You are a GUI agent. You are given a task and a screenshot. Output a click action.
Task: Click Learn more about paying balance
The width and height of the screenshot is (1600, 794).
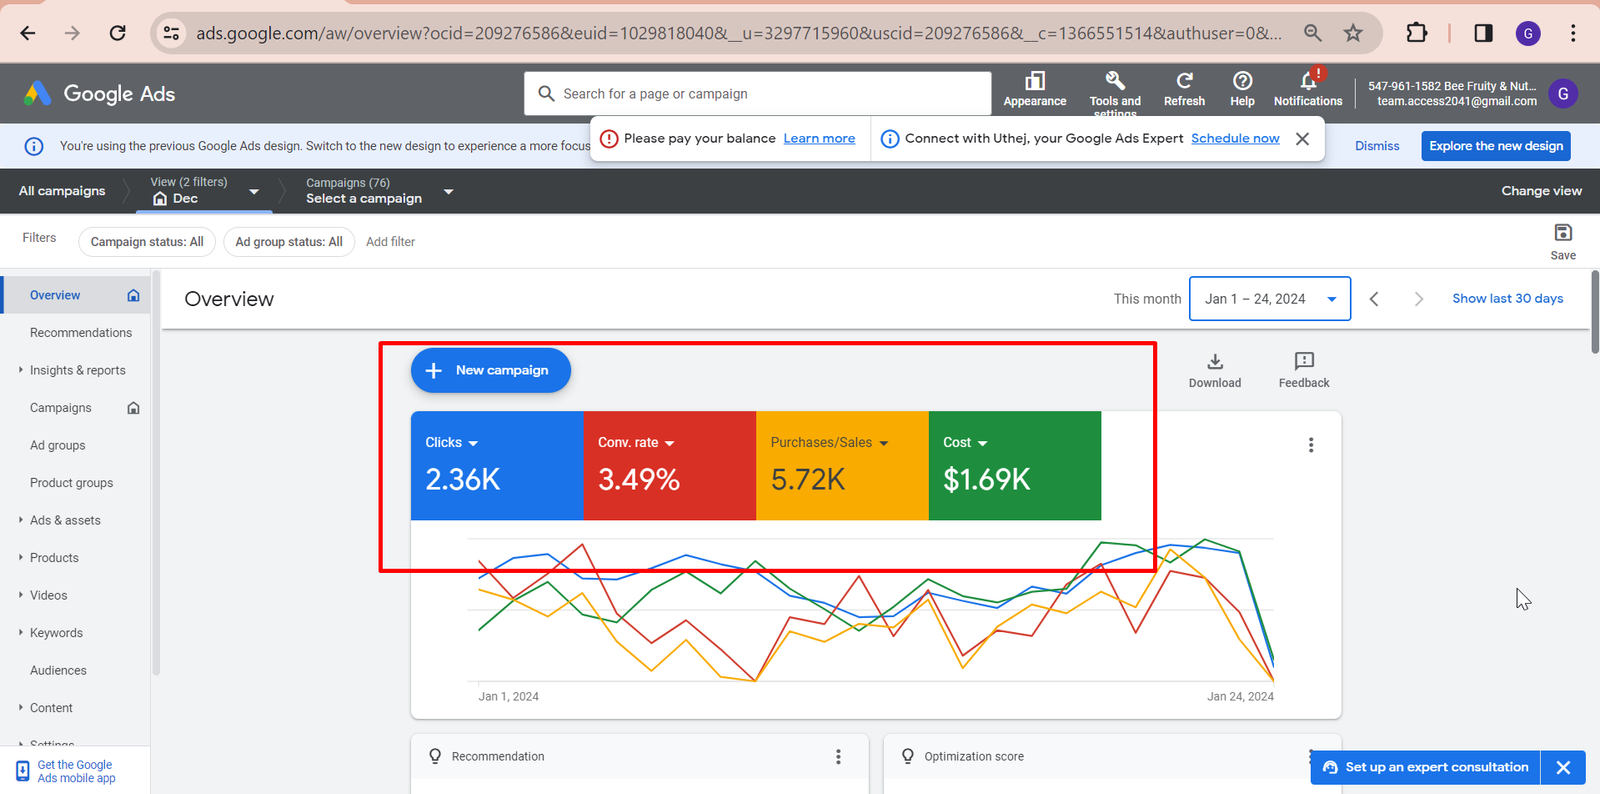pyautogui.click(x=819, y=139)
